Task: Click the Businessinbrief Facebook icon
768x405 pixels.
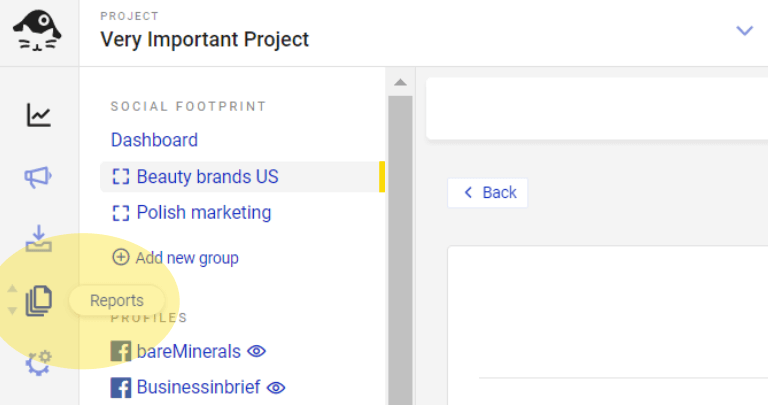Action: (x=120, y=387)
